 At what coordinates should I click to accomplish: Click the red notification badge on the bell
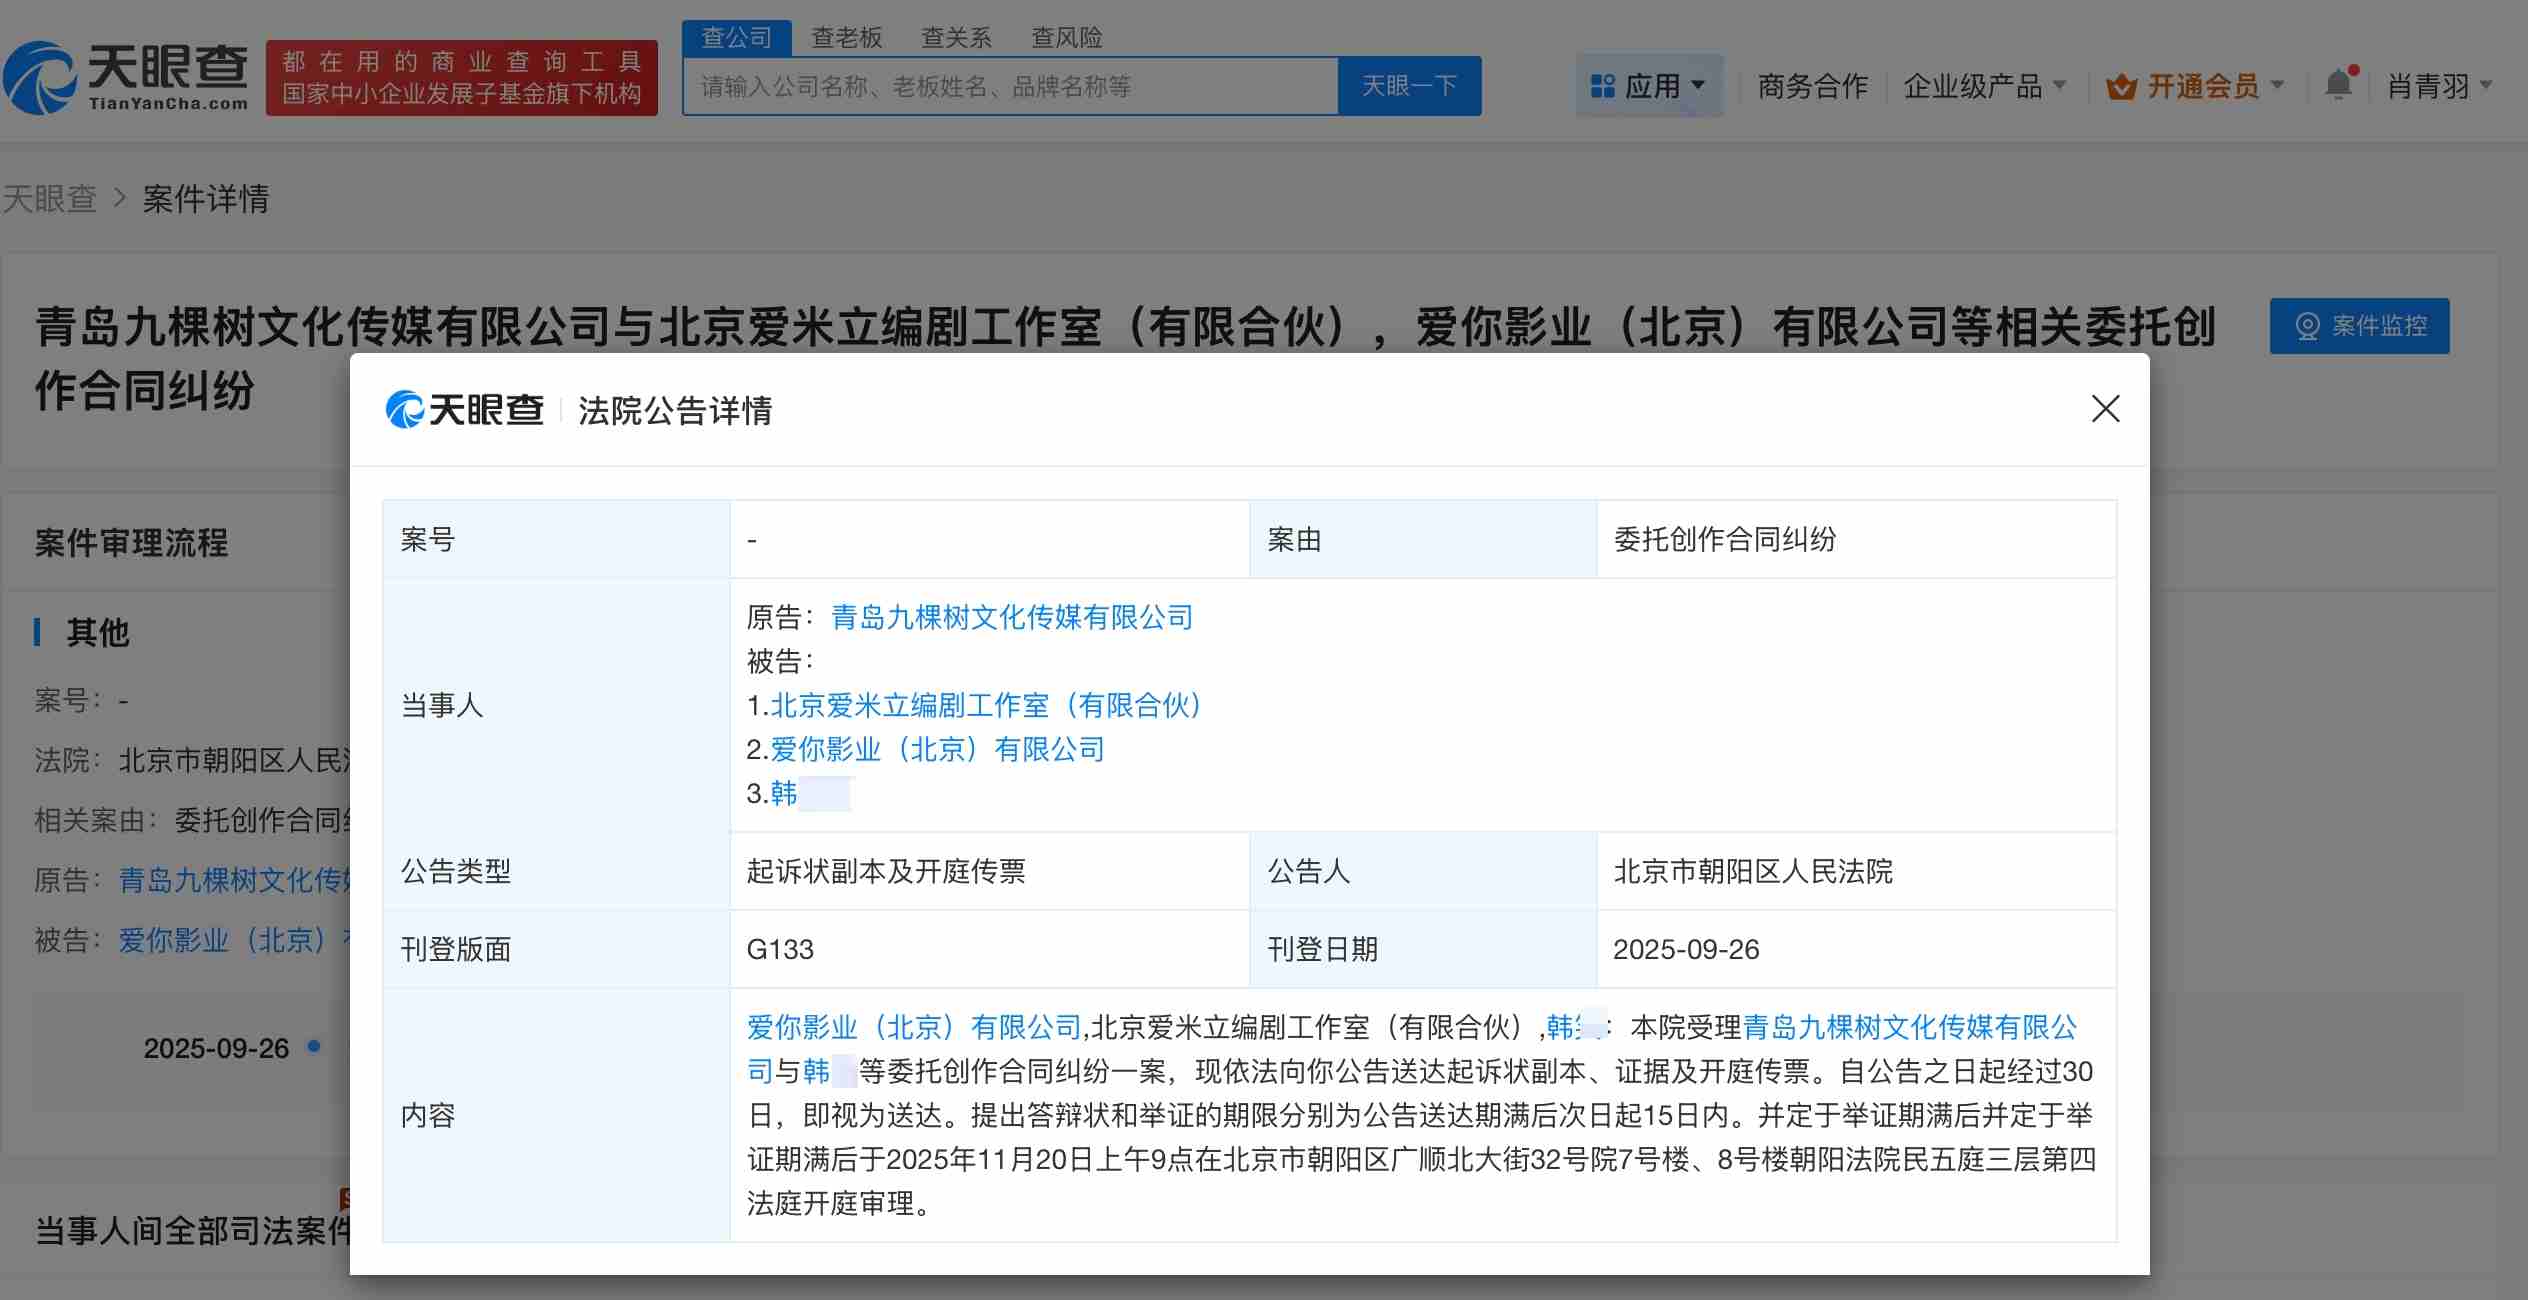click(2355, 68)
